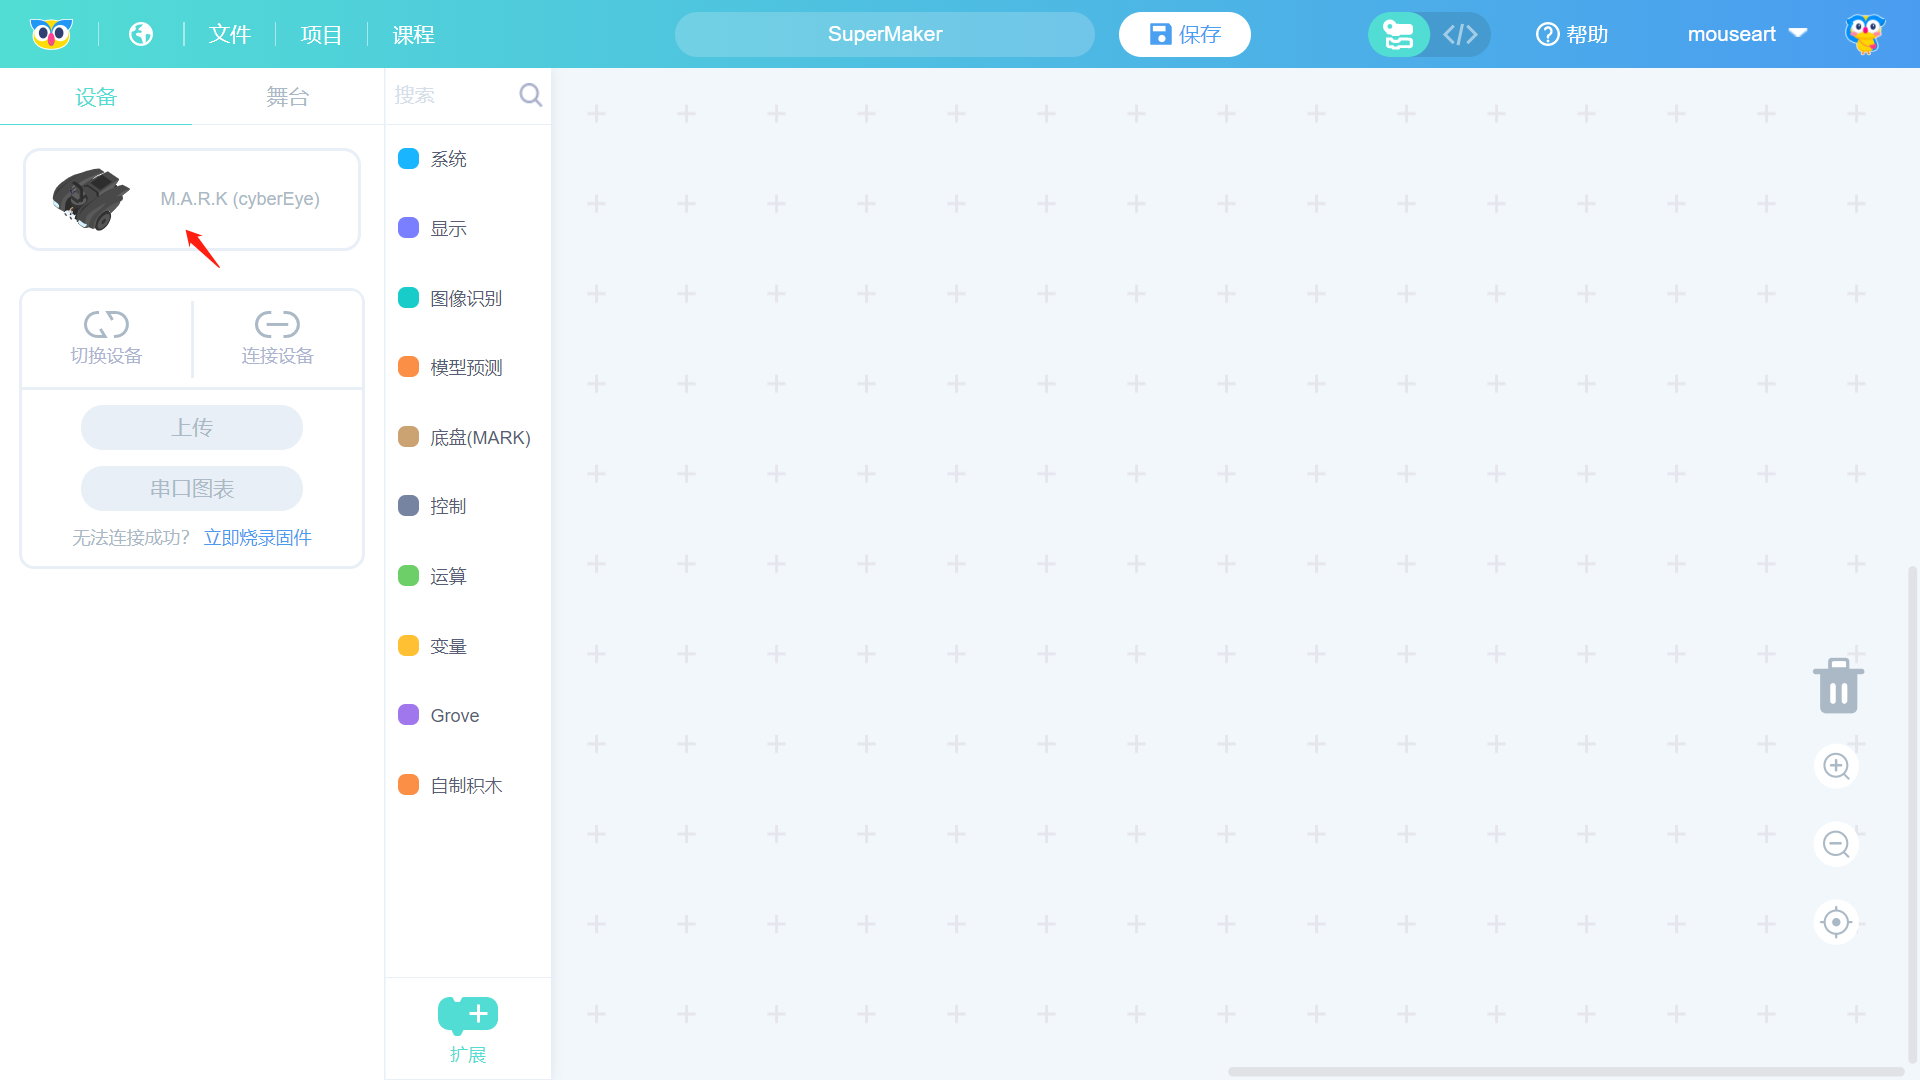Click the 立即烧录固件 link
Screen dimensions: 1920x1080
coord(258,538)
